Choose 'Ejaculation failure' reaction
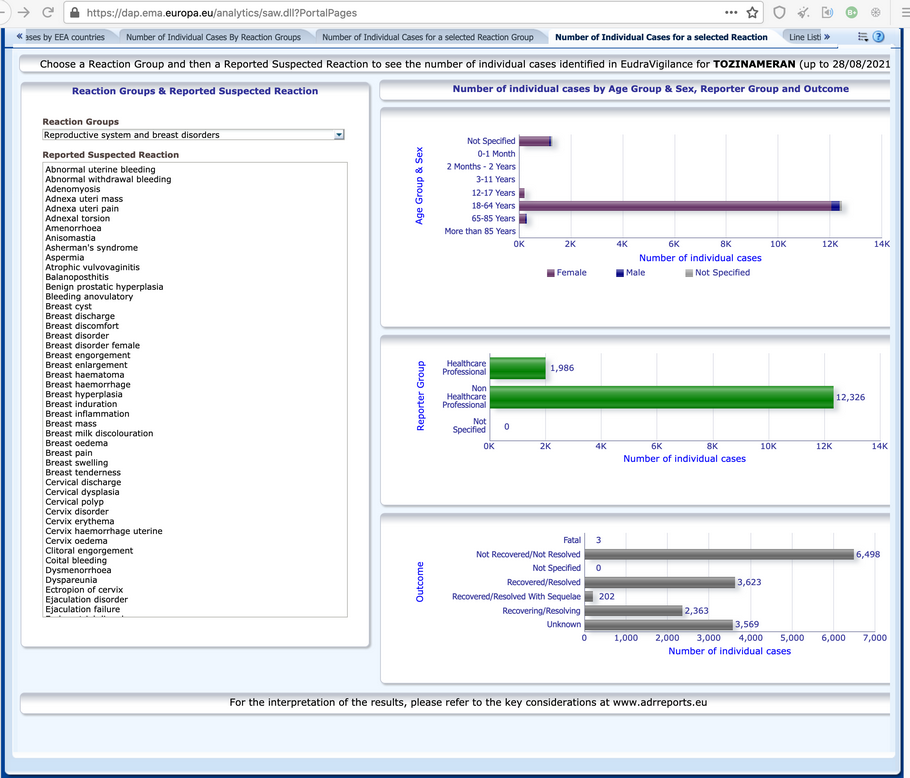The width and height of the screenshot is (910, 778). coord(83,609)
